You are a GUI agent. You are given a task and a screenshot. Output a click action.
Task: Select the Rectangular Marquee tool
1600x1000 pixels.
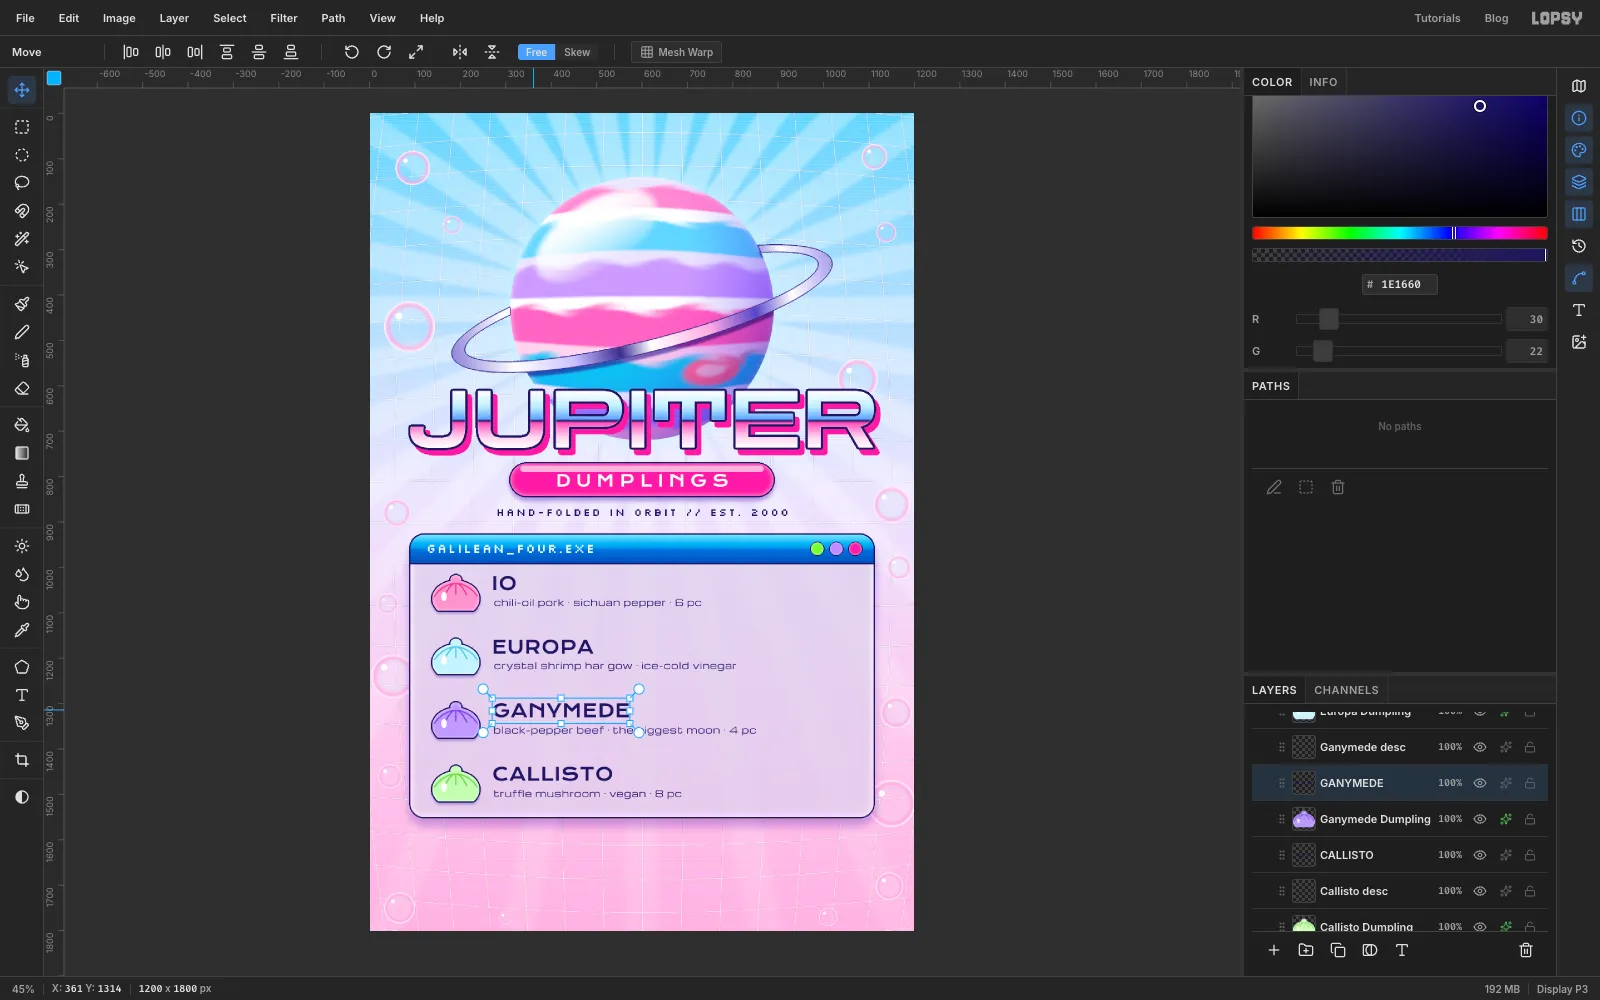click(x=22, y=127)
